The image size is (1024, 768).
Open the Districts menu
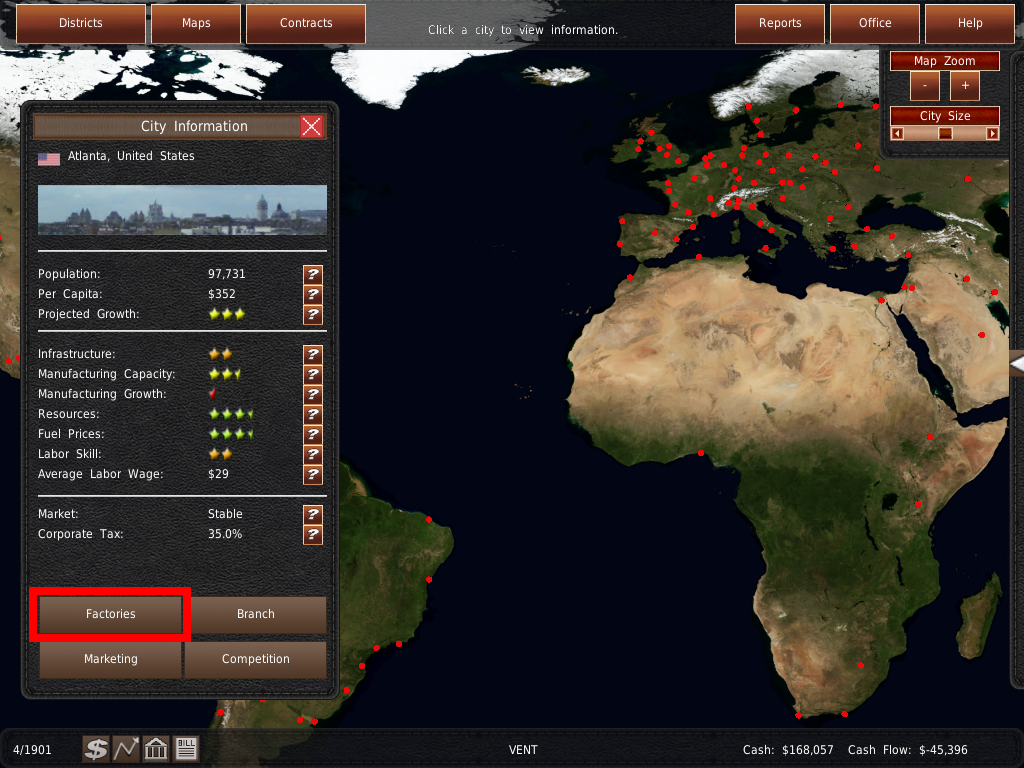pyautogui.click(x=81, y=23)
